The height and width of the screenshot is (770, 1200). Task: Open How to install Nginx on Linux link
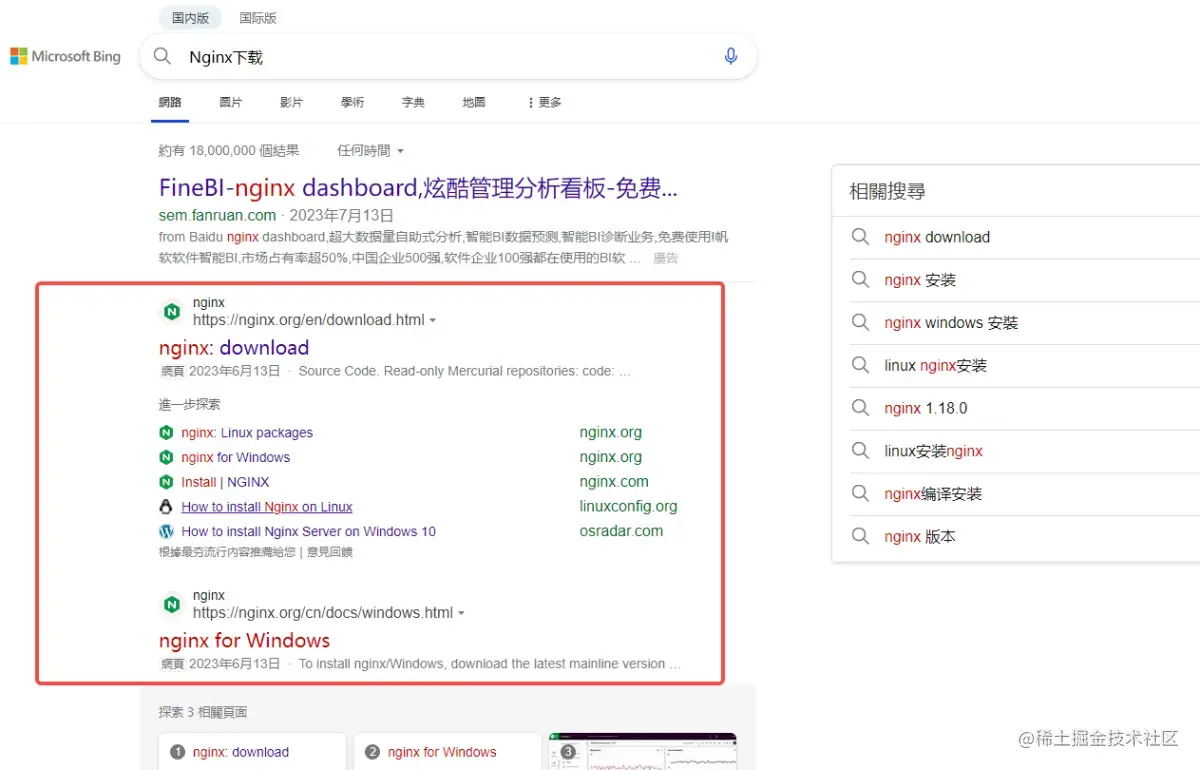coord(267,507)
